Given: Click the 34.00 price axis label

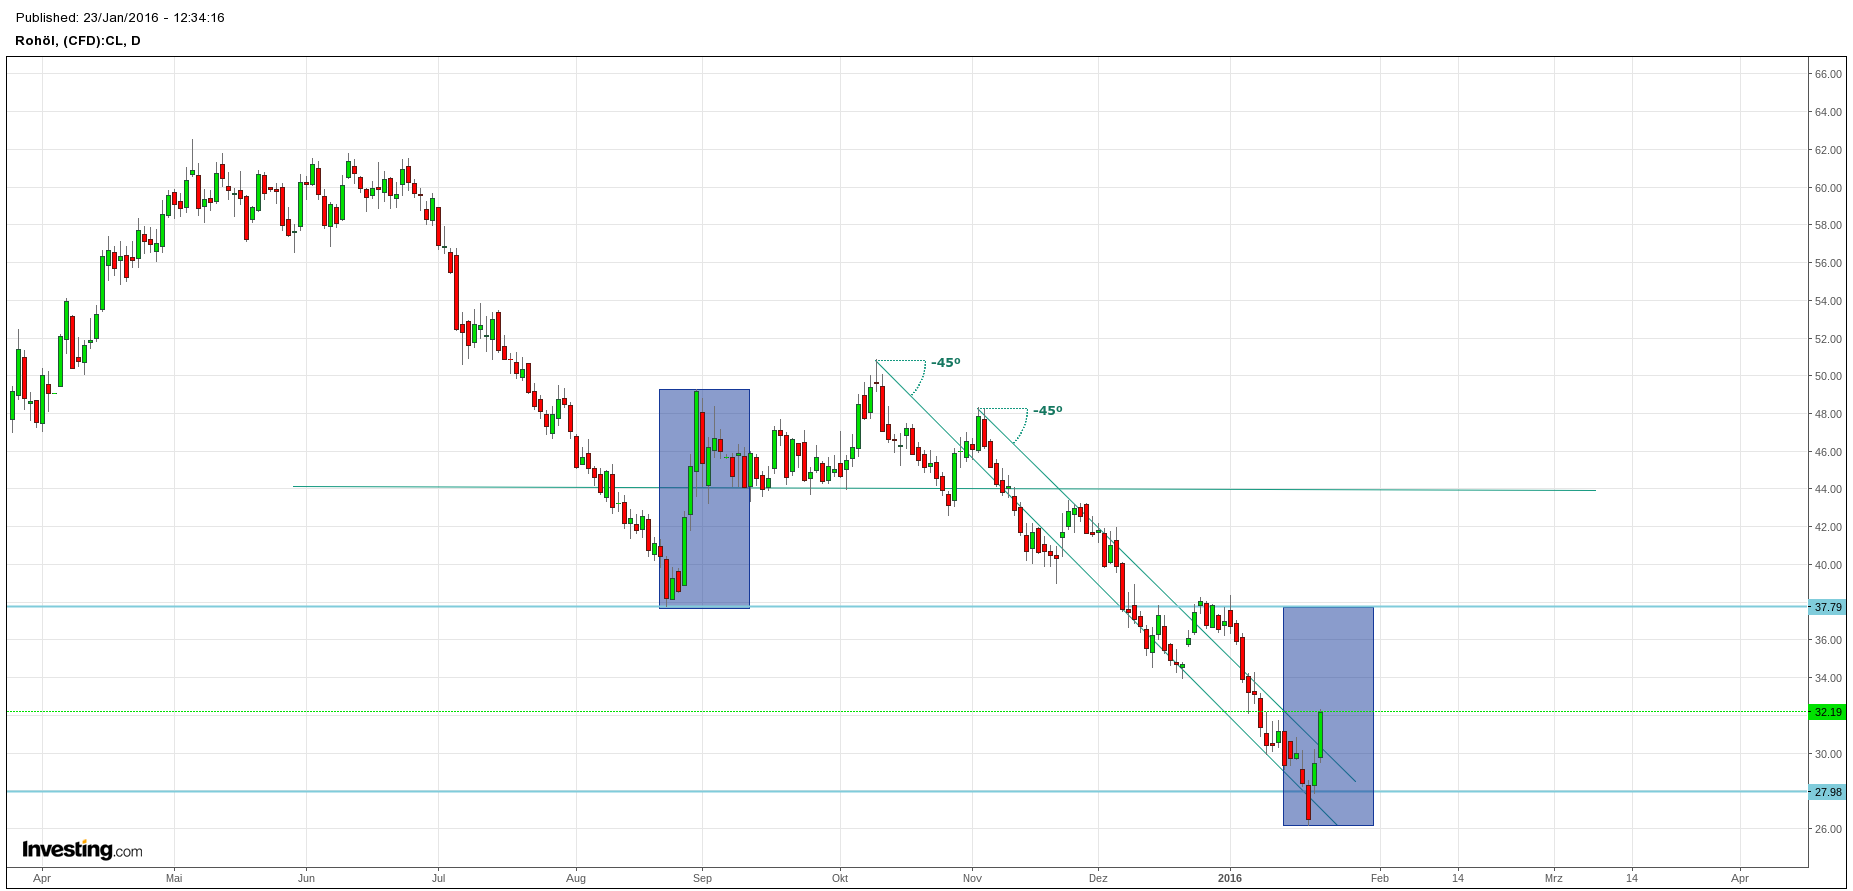Looking at the screenshot, I should point(1828,678).
